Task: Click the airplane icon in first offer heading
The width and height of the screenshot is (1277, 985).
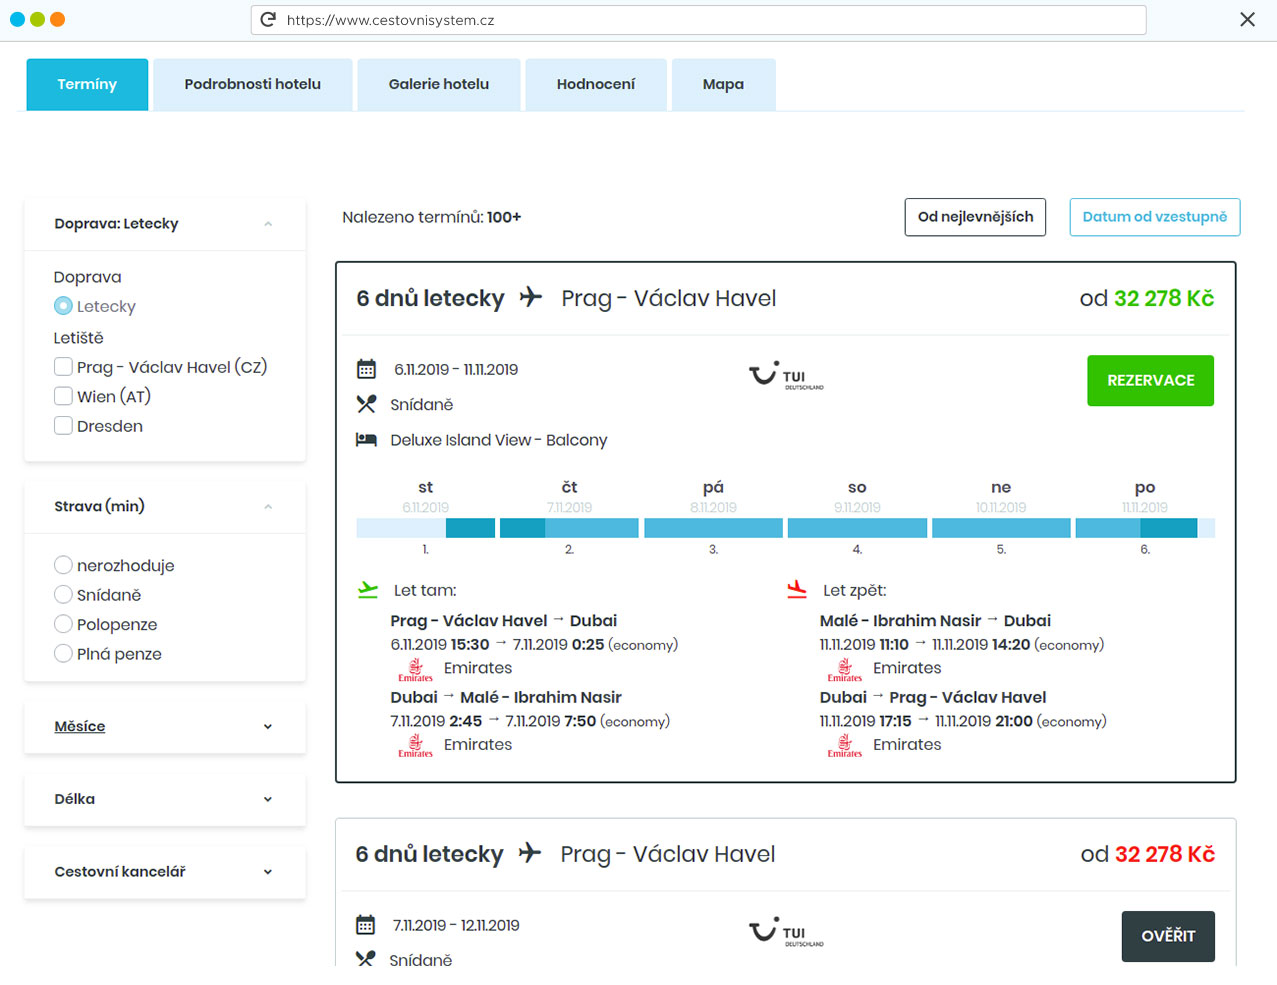Action: pyautogui.click(x=531, y=298)
